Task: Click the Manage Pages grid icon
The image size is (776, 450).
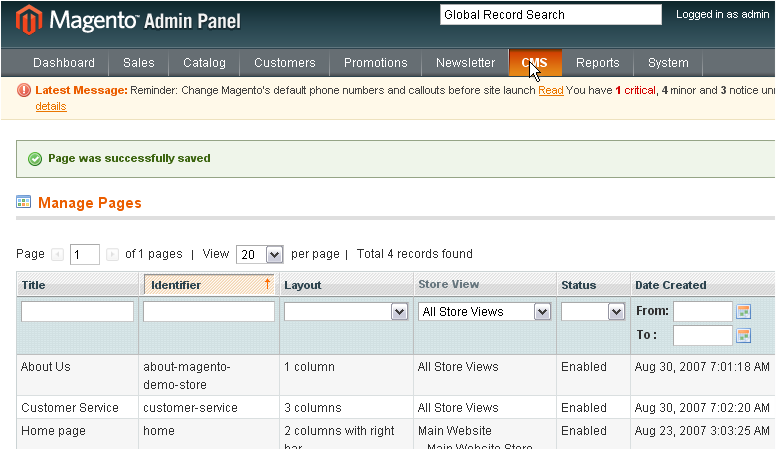Action: pyautogui.click(x=24, y=202)
